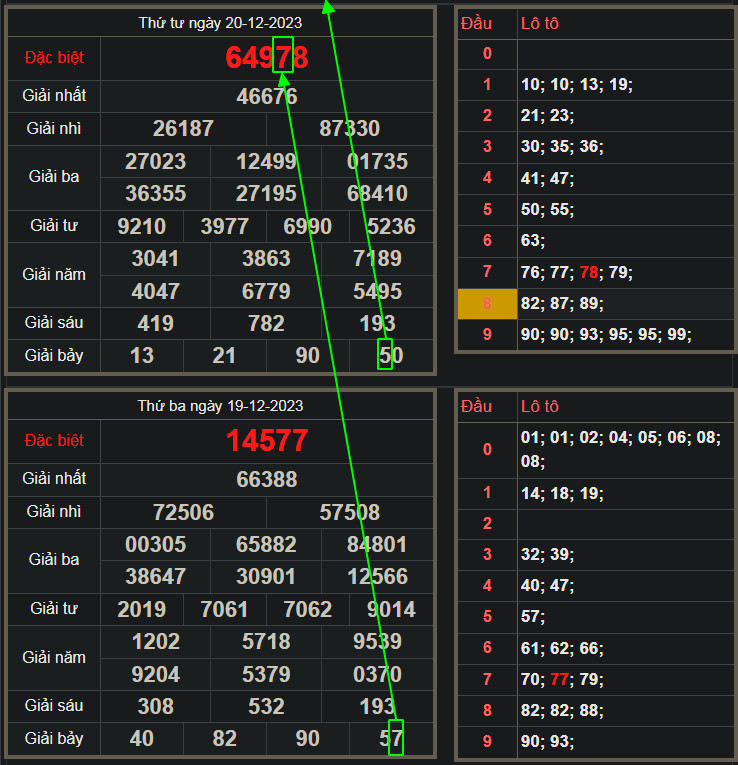Image resolution: width=738 pixels, height=765 pixels.
Task: Select fifth prize number 6779
Action: 266,291
